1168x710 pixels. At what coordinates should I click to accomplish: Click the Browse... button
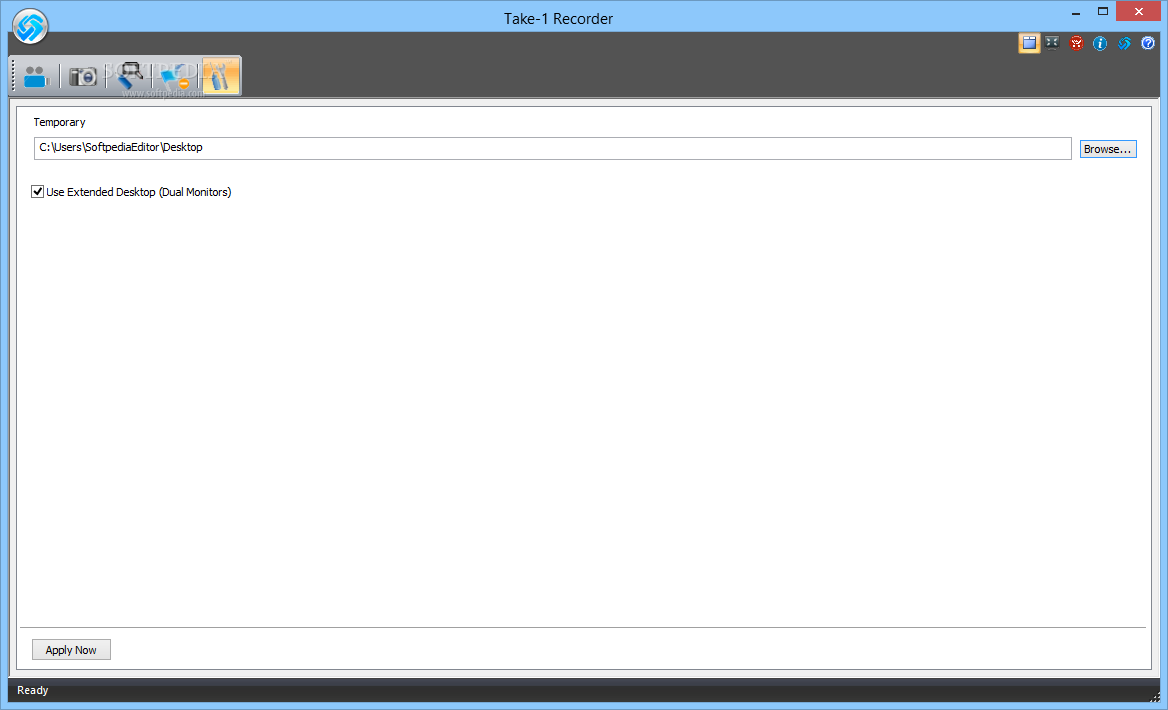tap(1108, 149)
